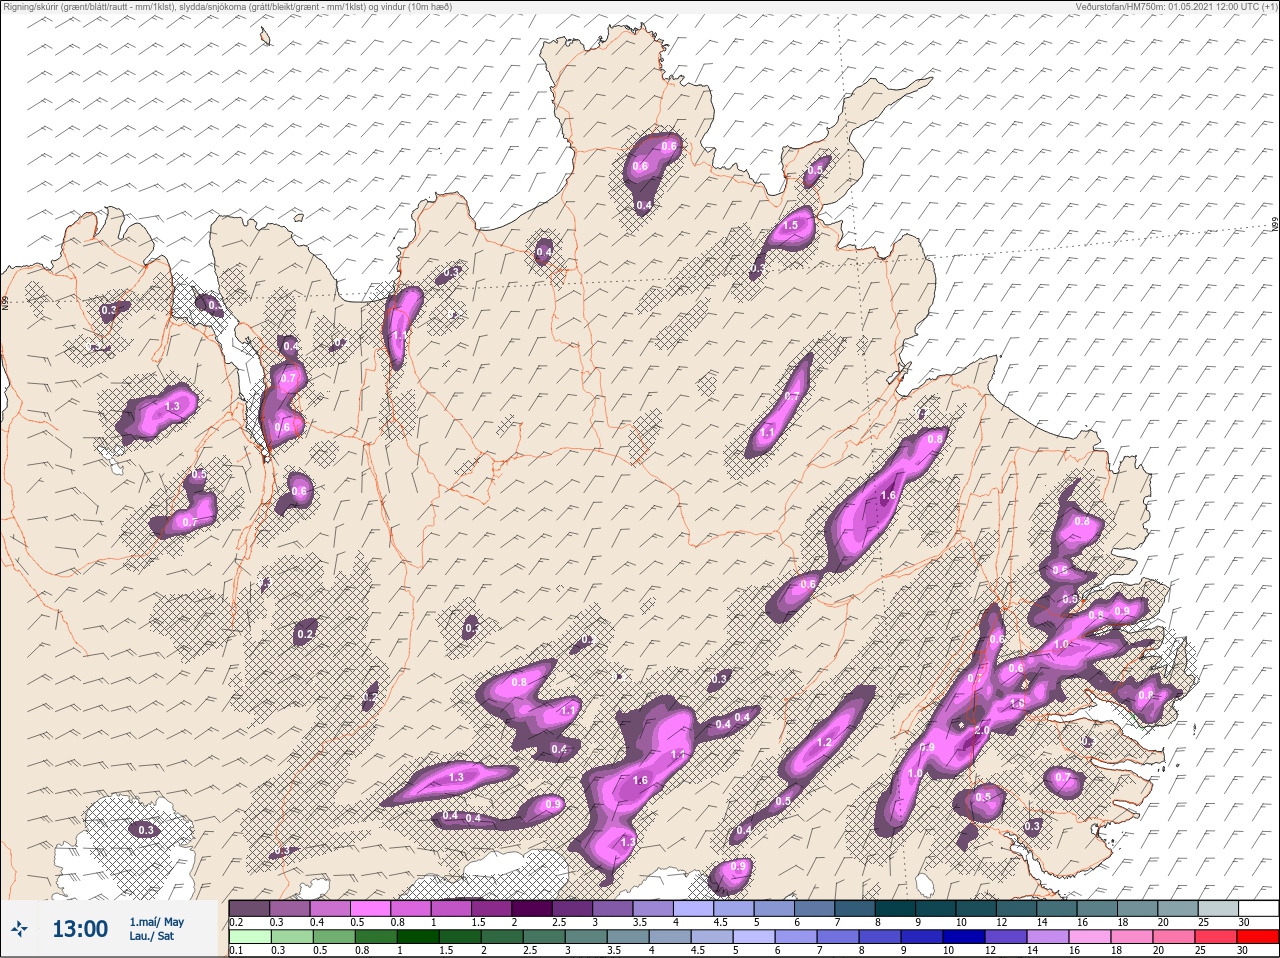Click the '1.maí/ May' date text
The image size is (1280, 958).
tap(156, 922)
